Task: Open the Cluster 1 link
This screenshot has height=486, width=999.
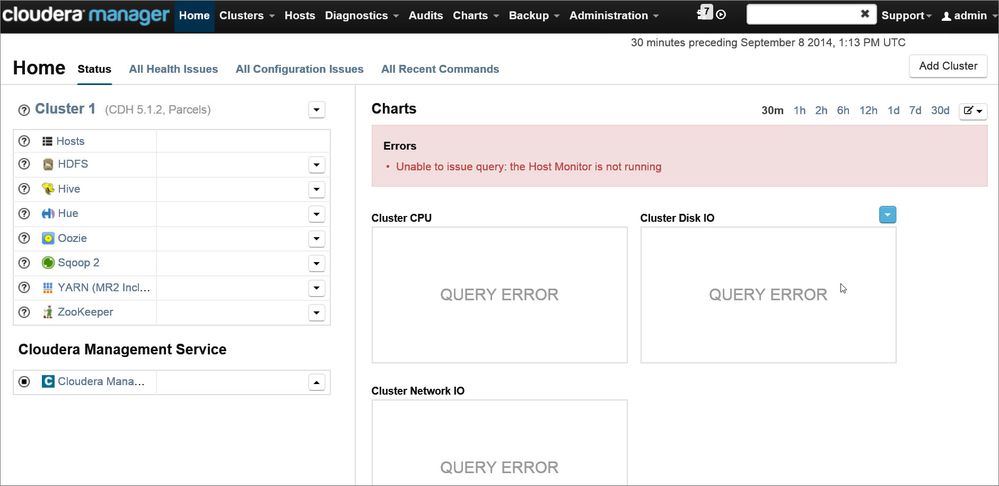Action: [65, 109]
